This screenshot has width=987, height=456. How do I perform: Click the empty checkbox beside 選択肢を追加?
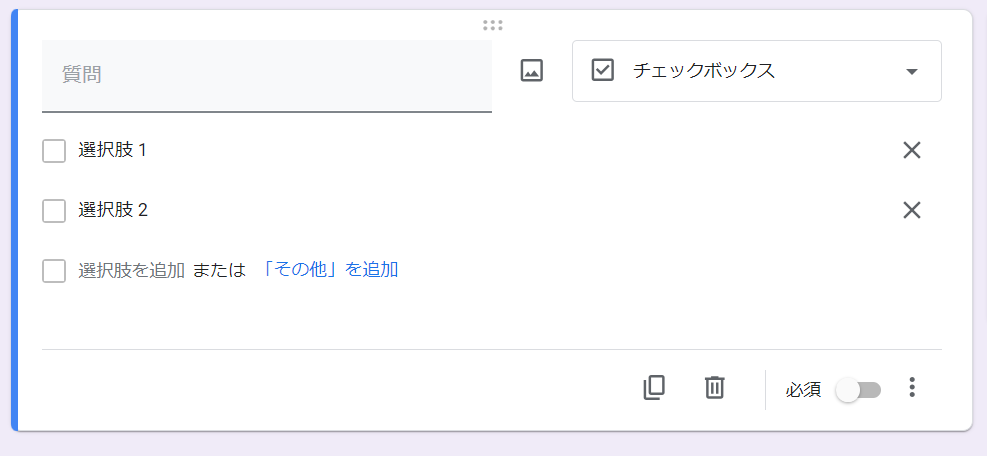[x=54, y=271]
